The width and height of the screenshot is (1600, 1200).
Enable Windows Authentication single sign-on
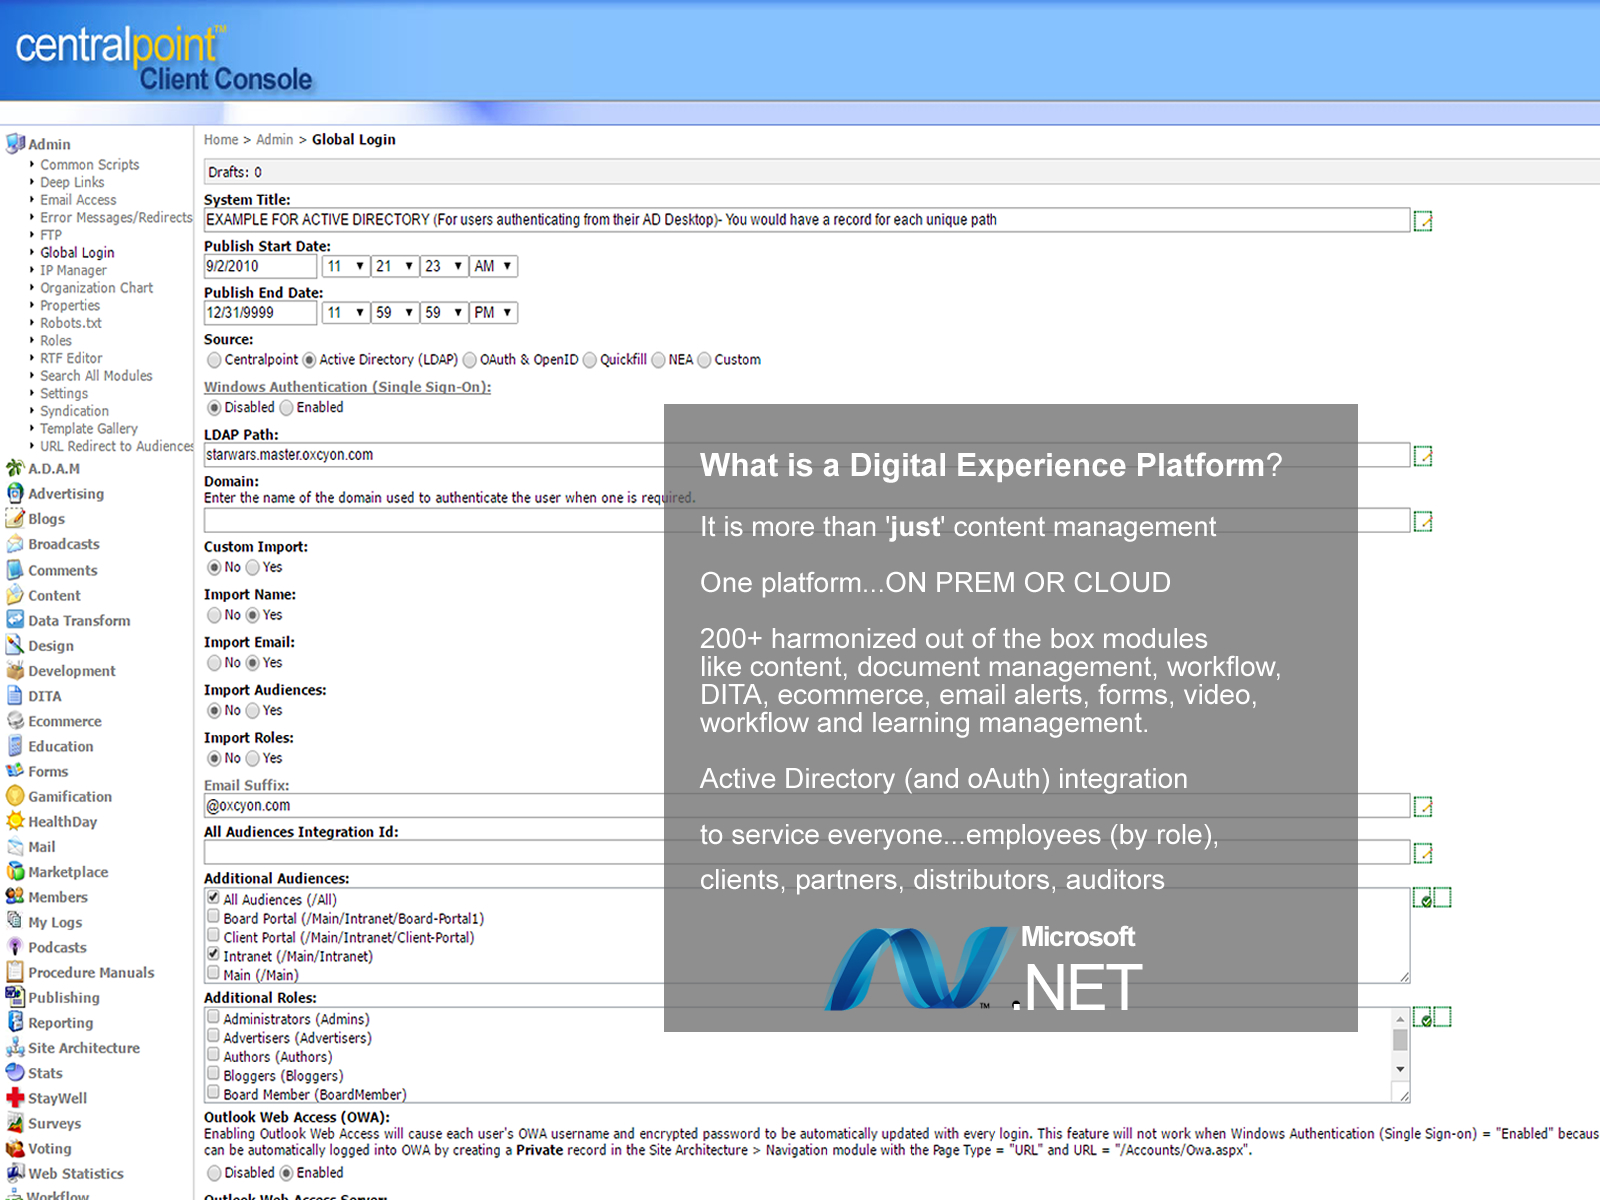tap(286, 408)
